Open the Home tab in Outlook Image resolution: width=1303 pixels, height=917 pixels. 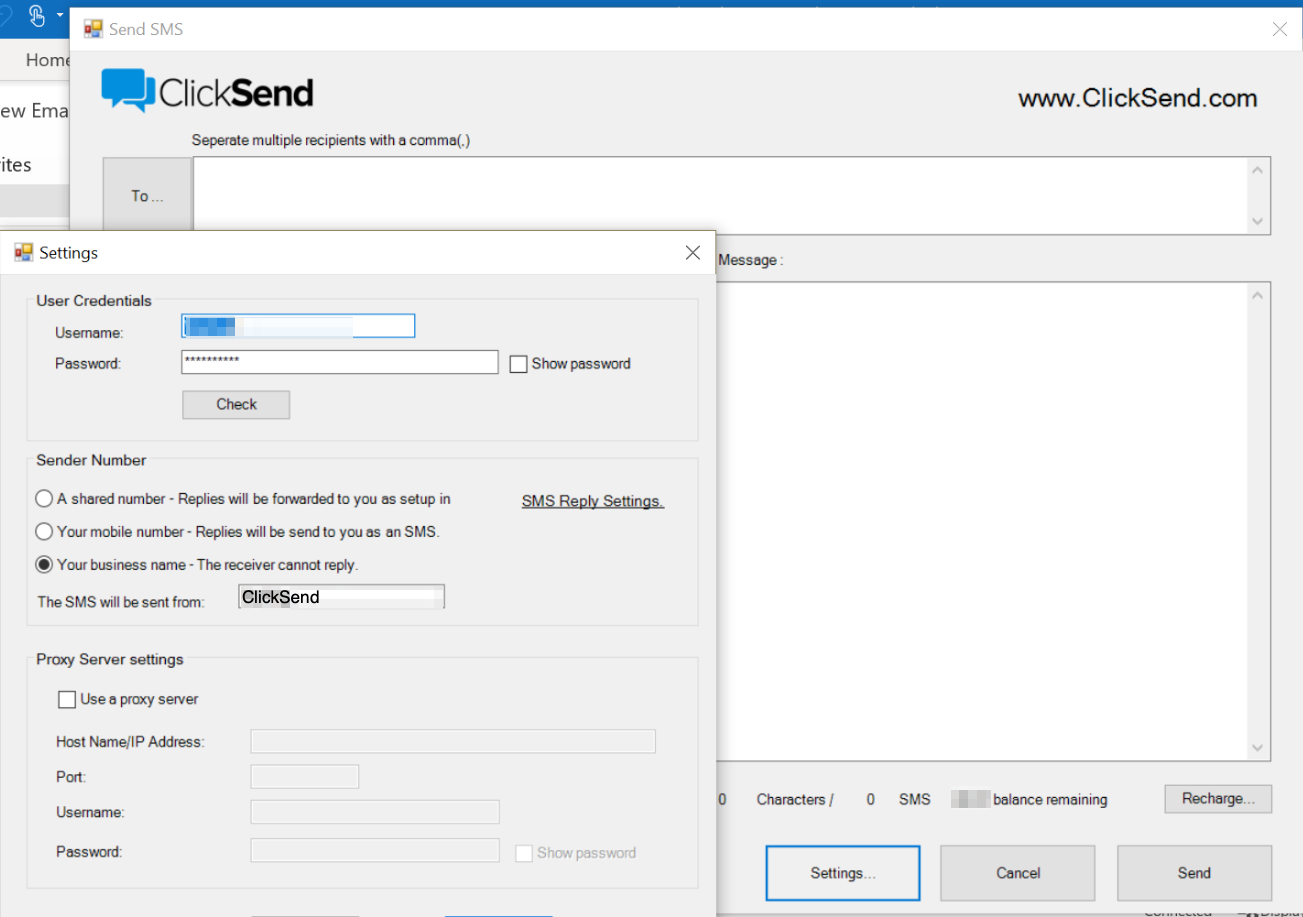pos(48,60)
